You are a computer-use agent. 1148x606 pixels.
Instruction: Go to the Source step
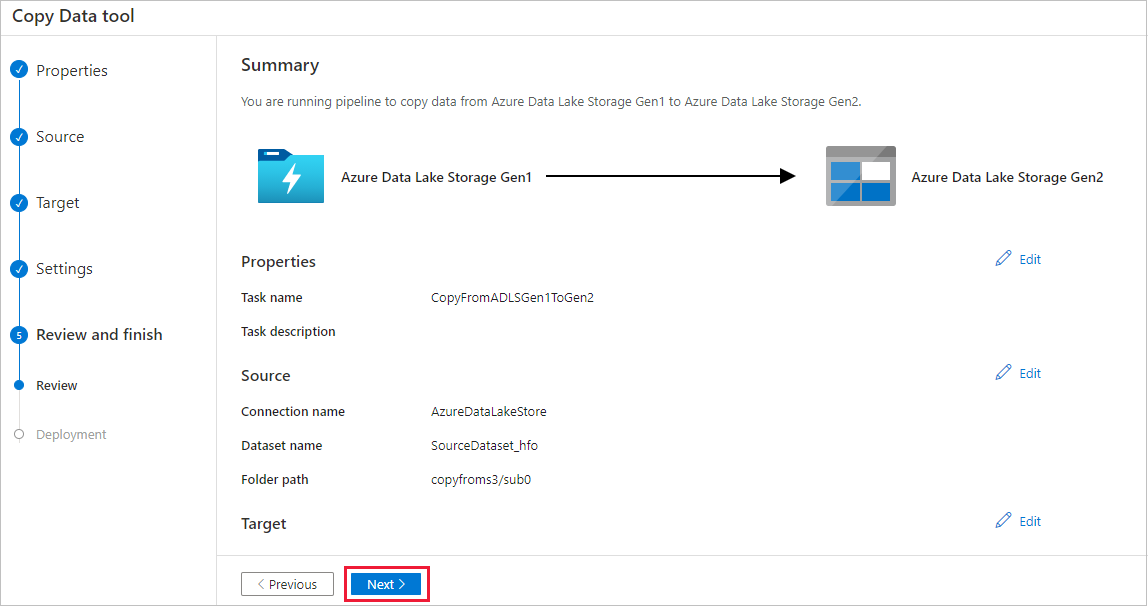click(x=60, y=137)
